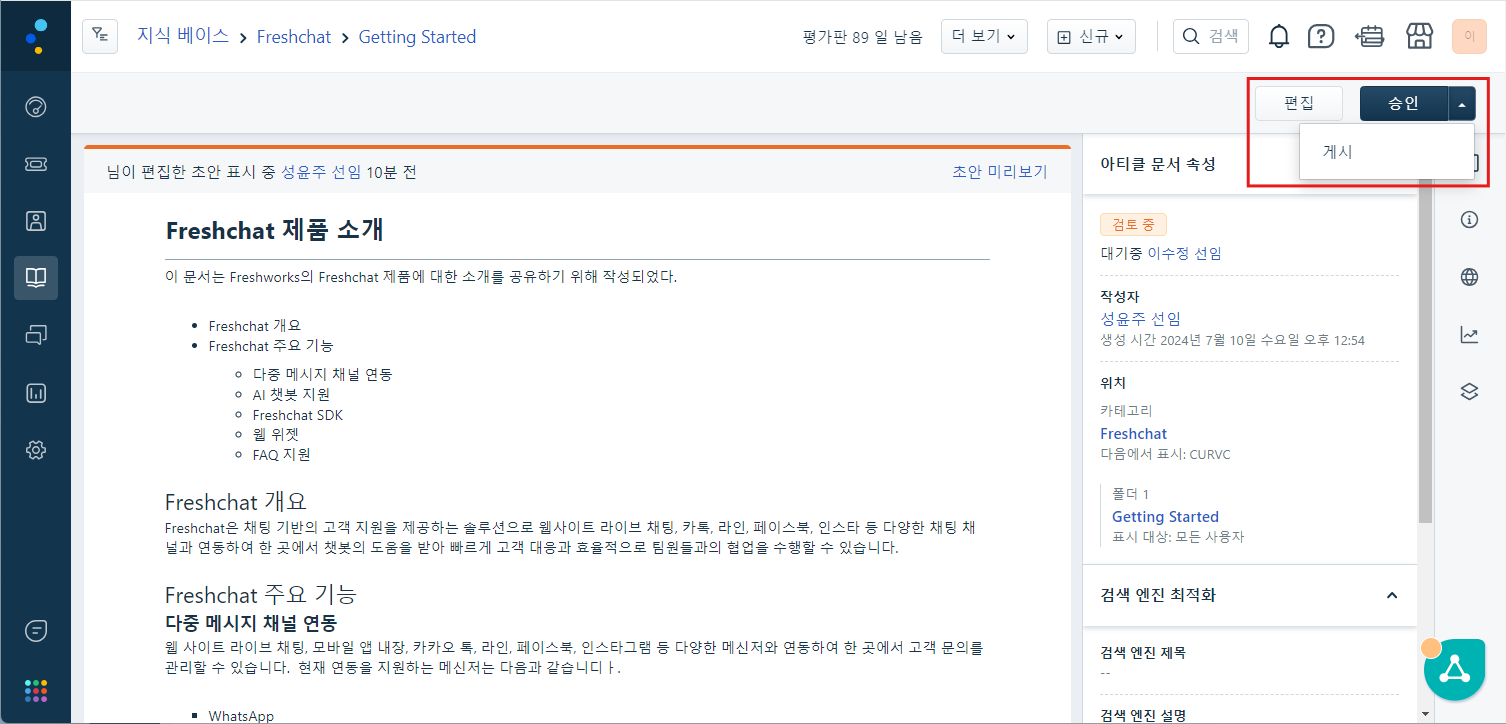
Task: Click the 검토 중 status badge
Action: click(1133, 225)
